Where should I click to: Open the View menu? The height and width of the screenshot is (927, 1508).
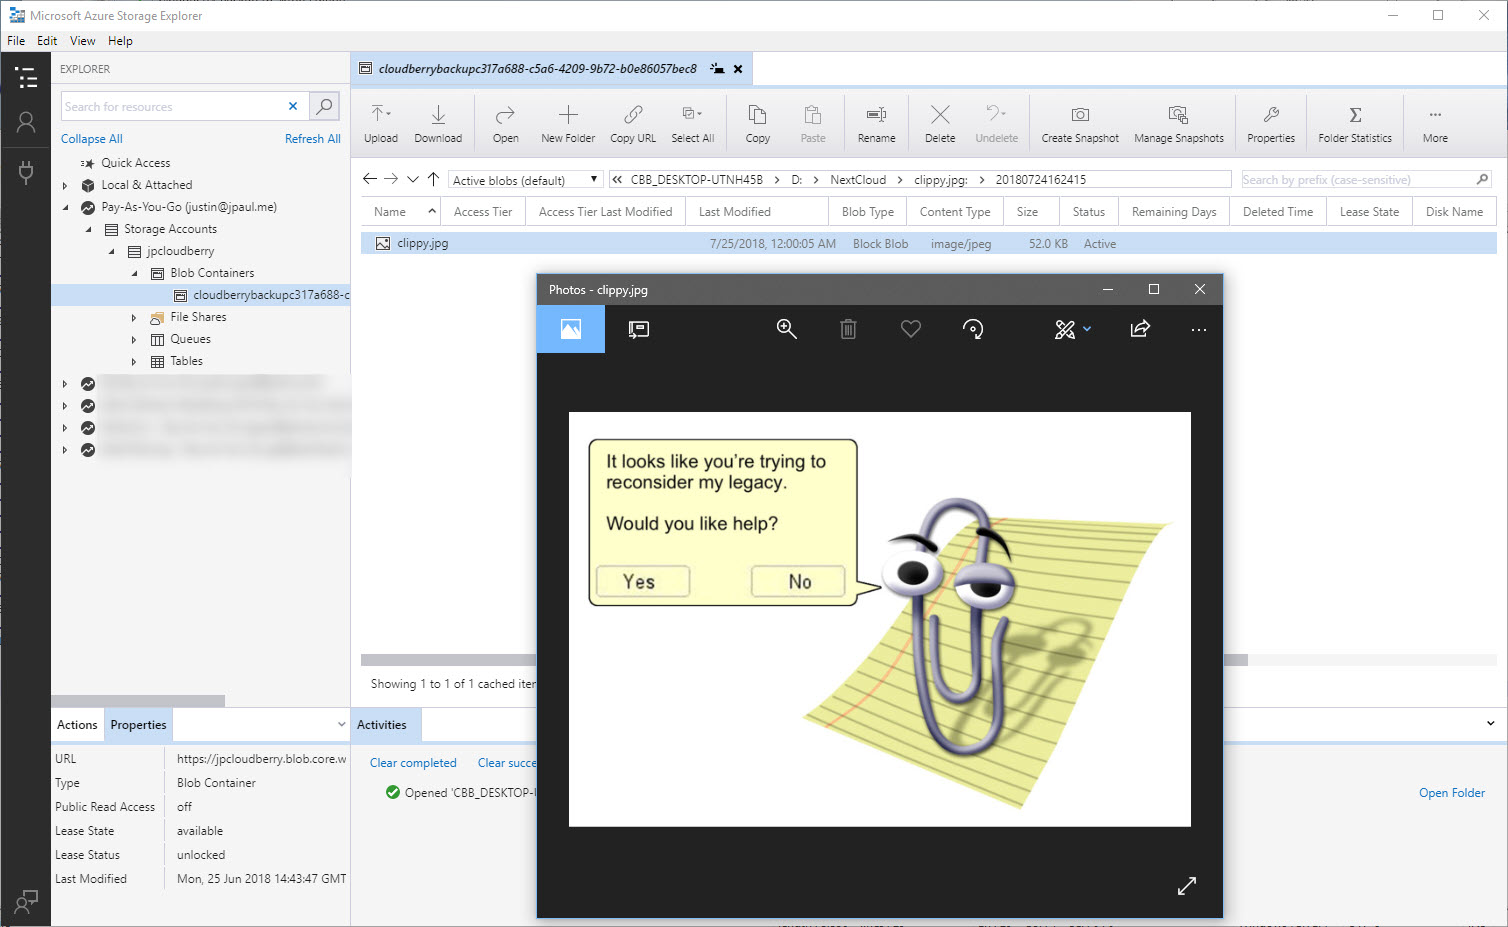coord(83,41)
